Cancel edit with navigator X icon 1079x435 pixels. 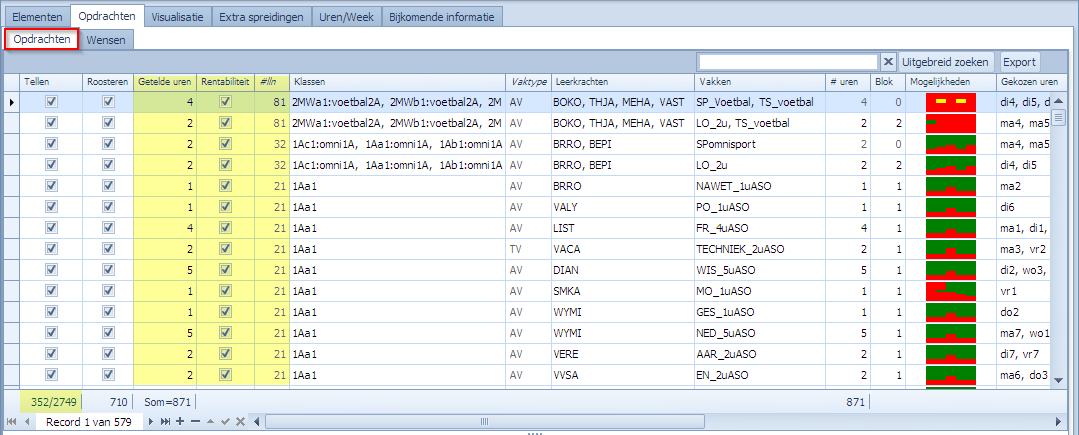pyautogui.click(x=240, y=421)
